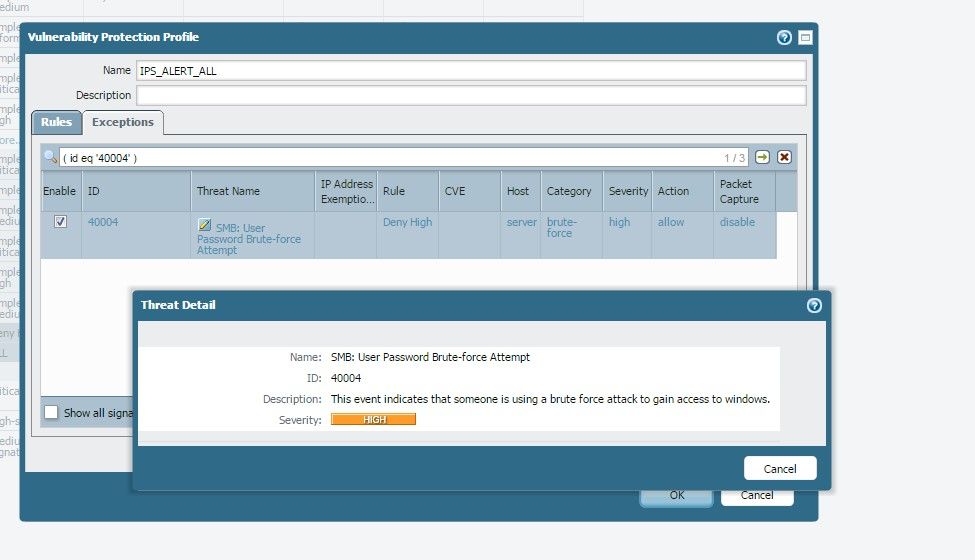Uncheck Enable for threat 40004
Viewport: 975px width, 560px height.
[60, 222]
